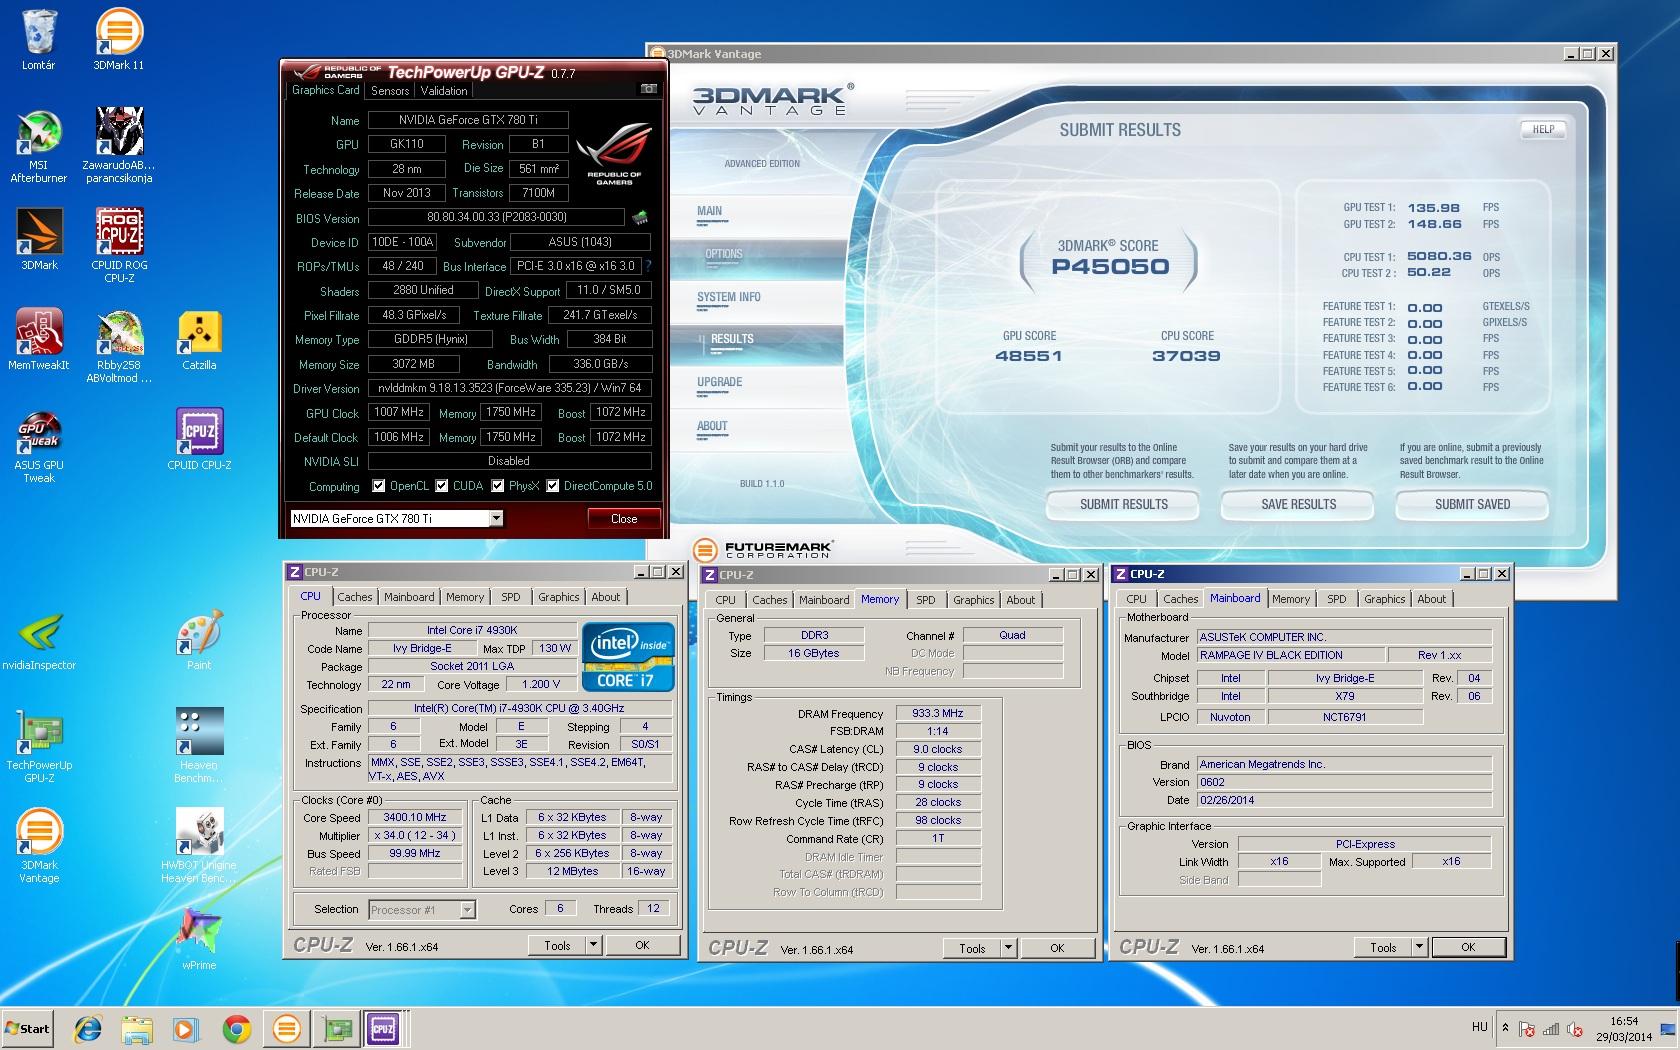Select the 3DMark Vantage desktop shortcut

(39, 846)
